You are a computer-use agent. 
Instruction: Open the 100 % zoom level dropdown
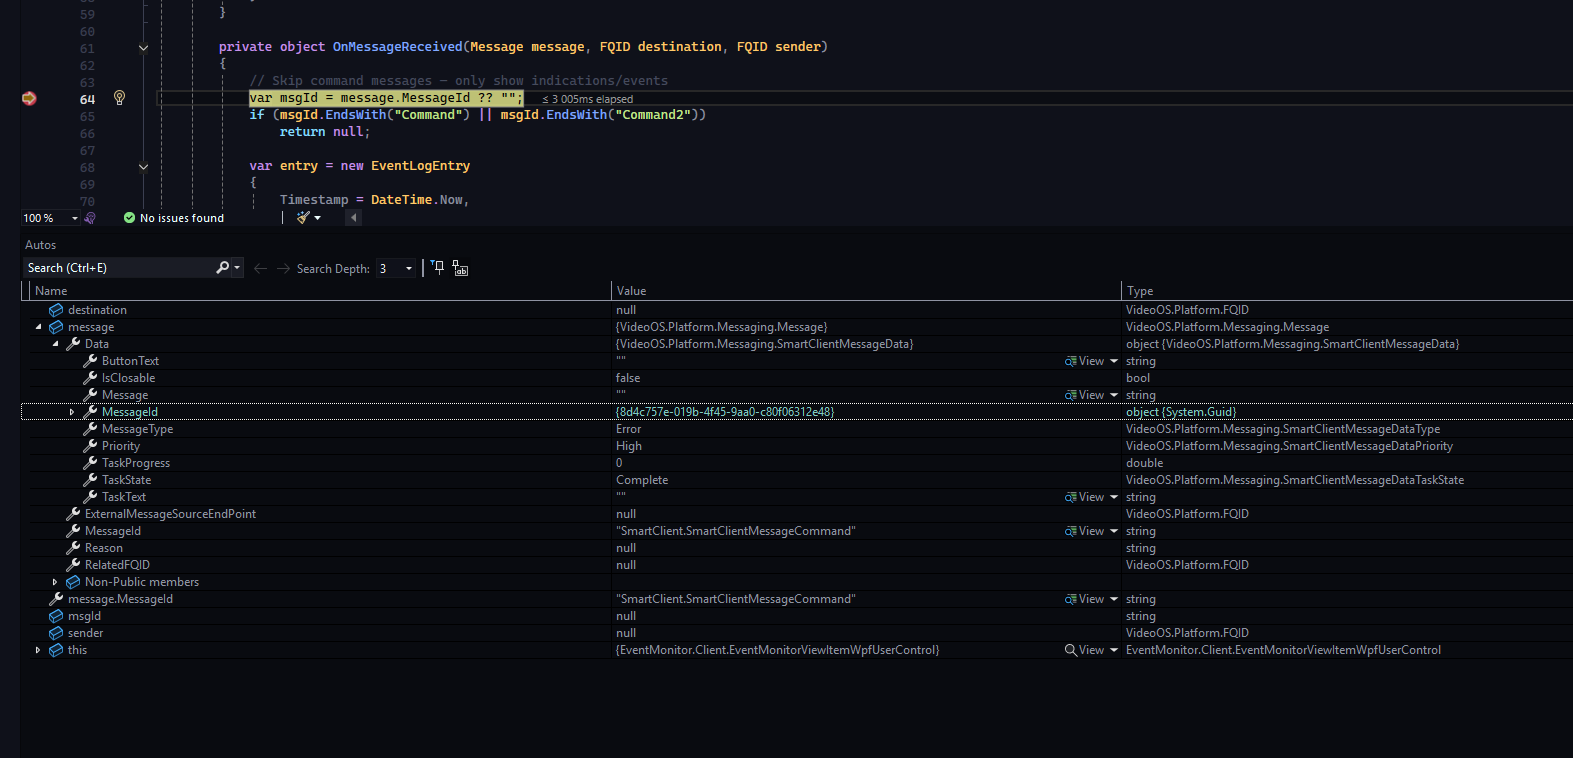(74, 218)
